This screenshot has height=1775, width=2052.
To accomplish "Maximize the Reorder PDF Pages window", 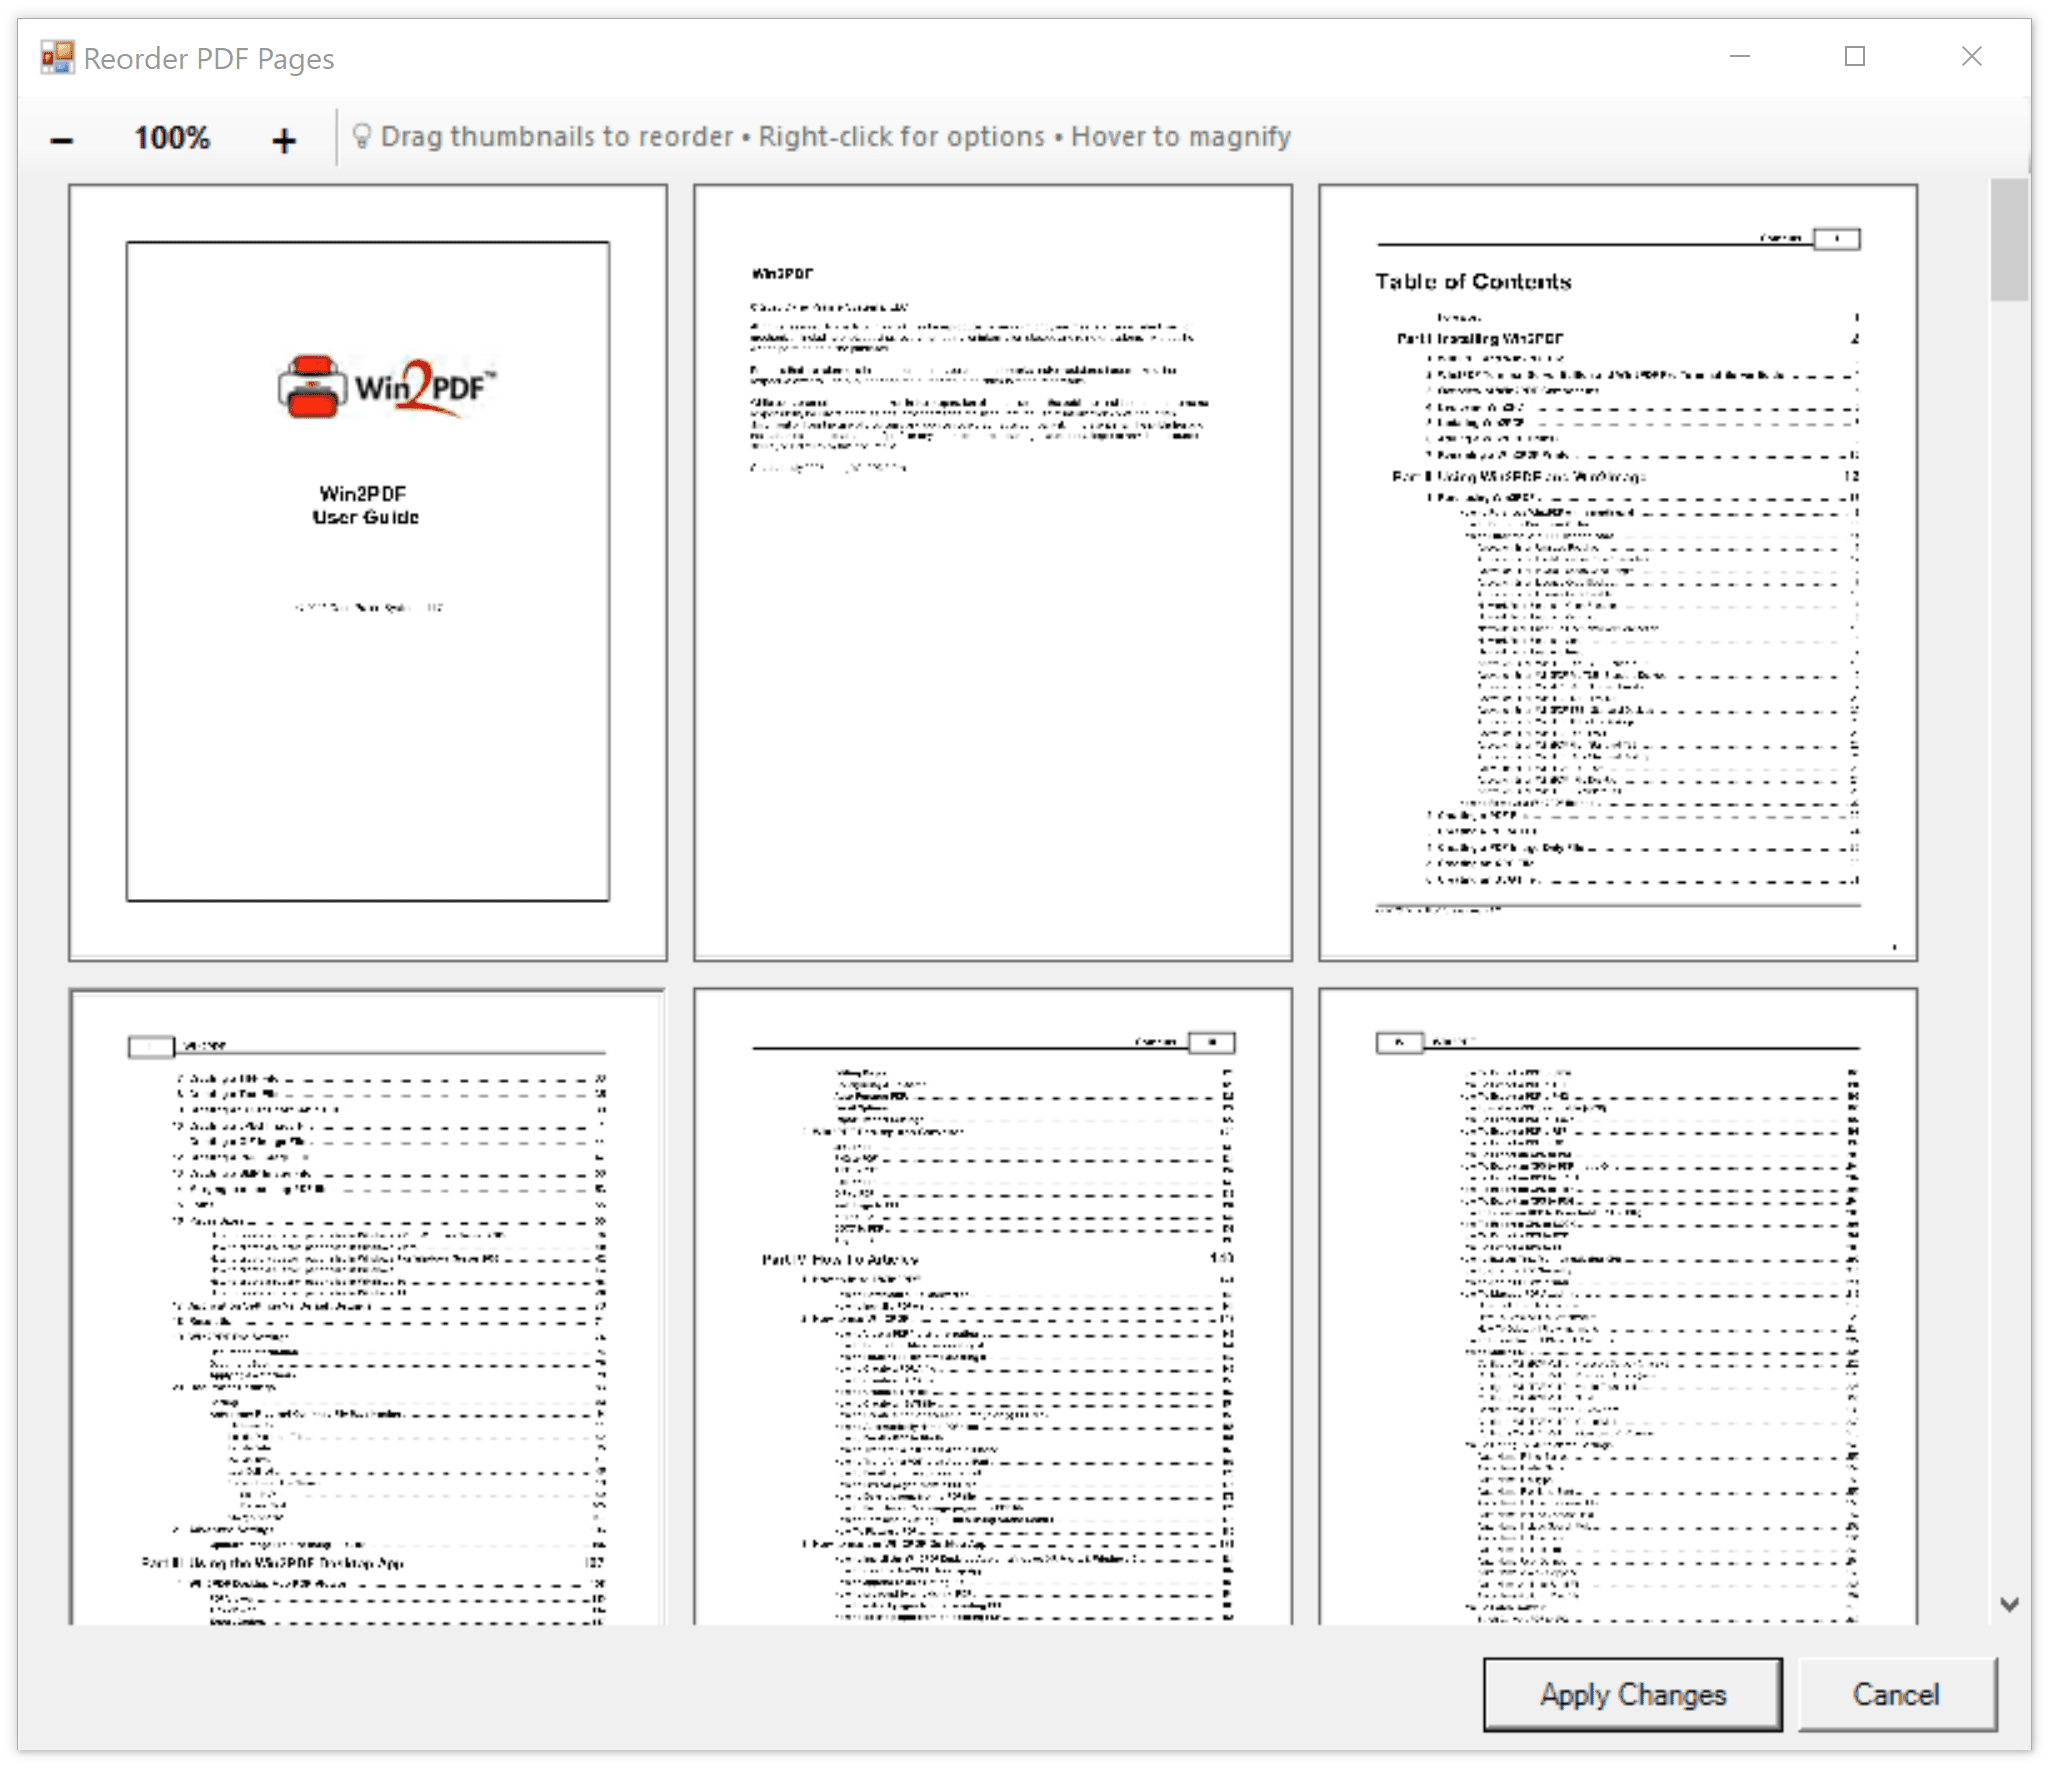I will [1854, 57].
